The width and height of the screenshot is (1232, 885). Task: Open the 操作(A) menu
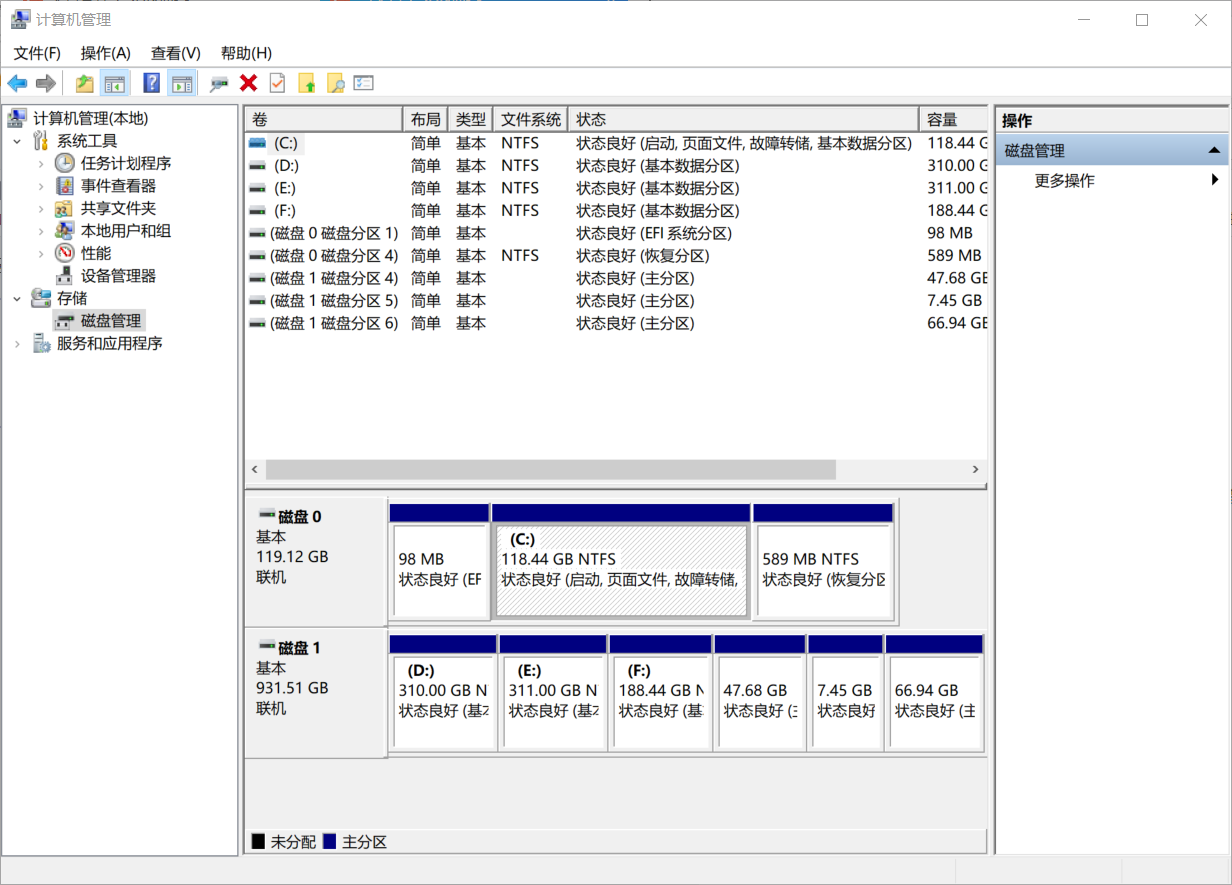[x=106, y=53]
